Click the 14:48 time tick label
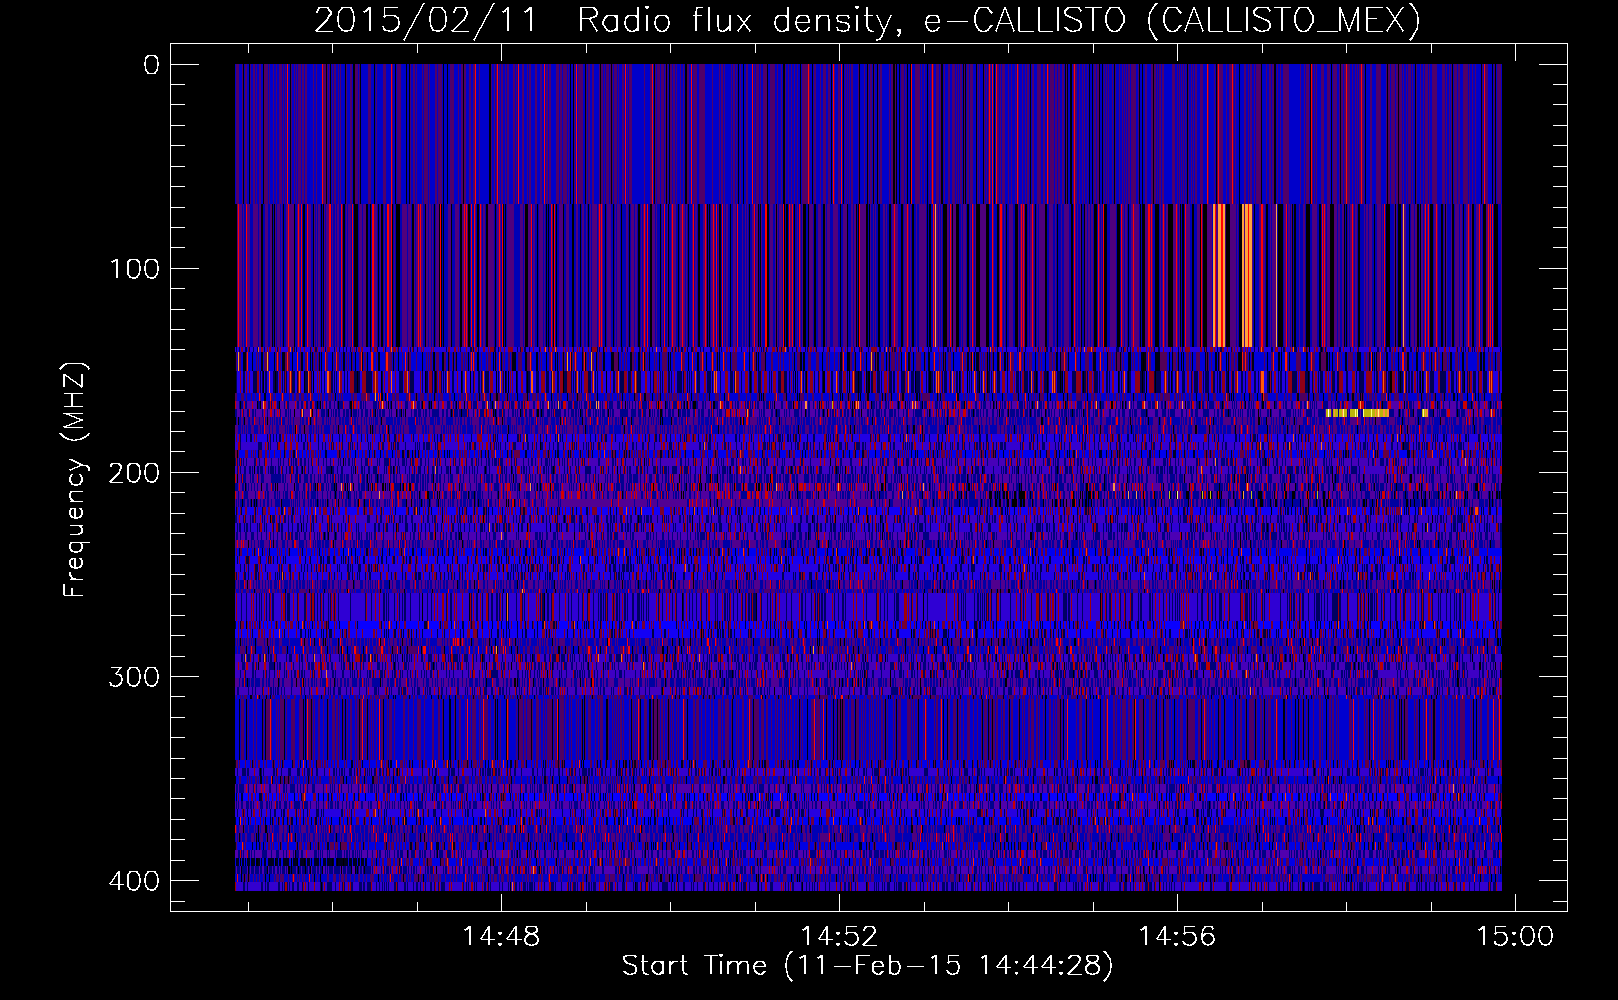The image size is (1618, 1000). [501, 937]
